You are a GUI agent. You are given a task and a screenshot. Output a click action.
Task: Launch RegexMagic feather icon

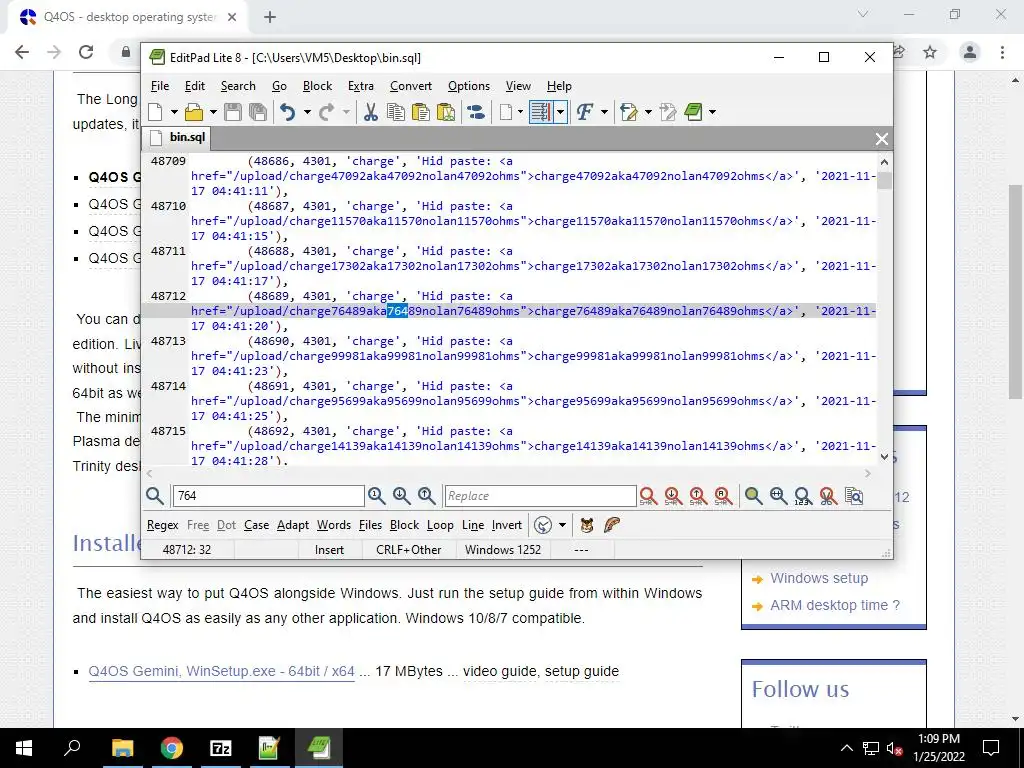pyautogui.click(x=611, y=525)
